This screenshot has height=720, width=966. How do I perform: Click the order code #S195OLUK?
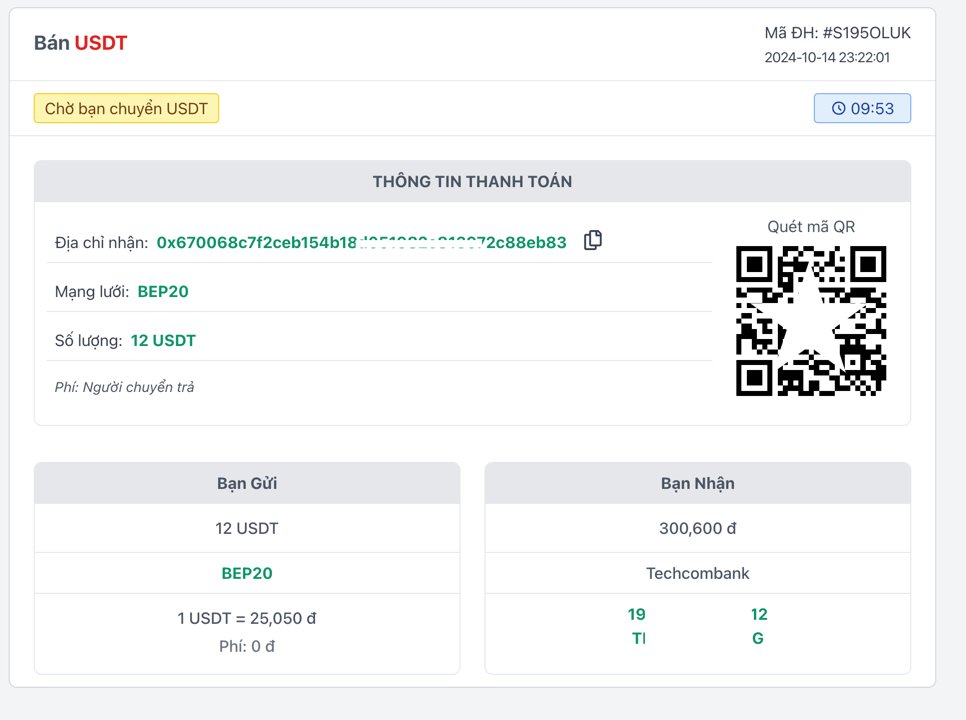click(837, 33)
